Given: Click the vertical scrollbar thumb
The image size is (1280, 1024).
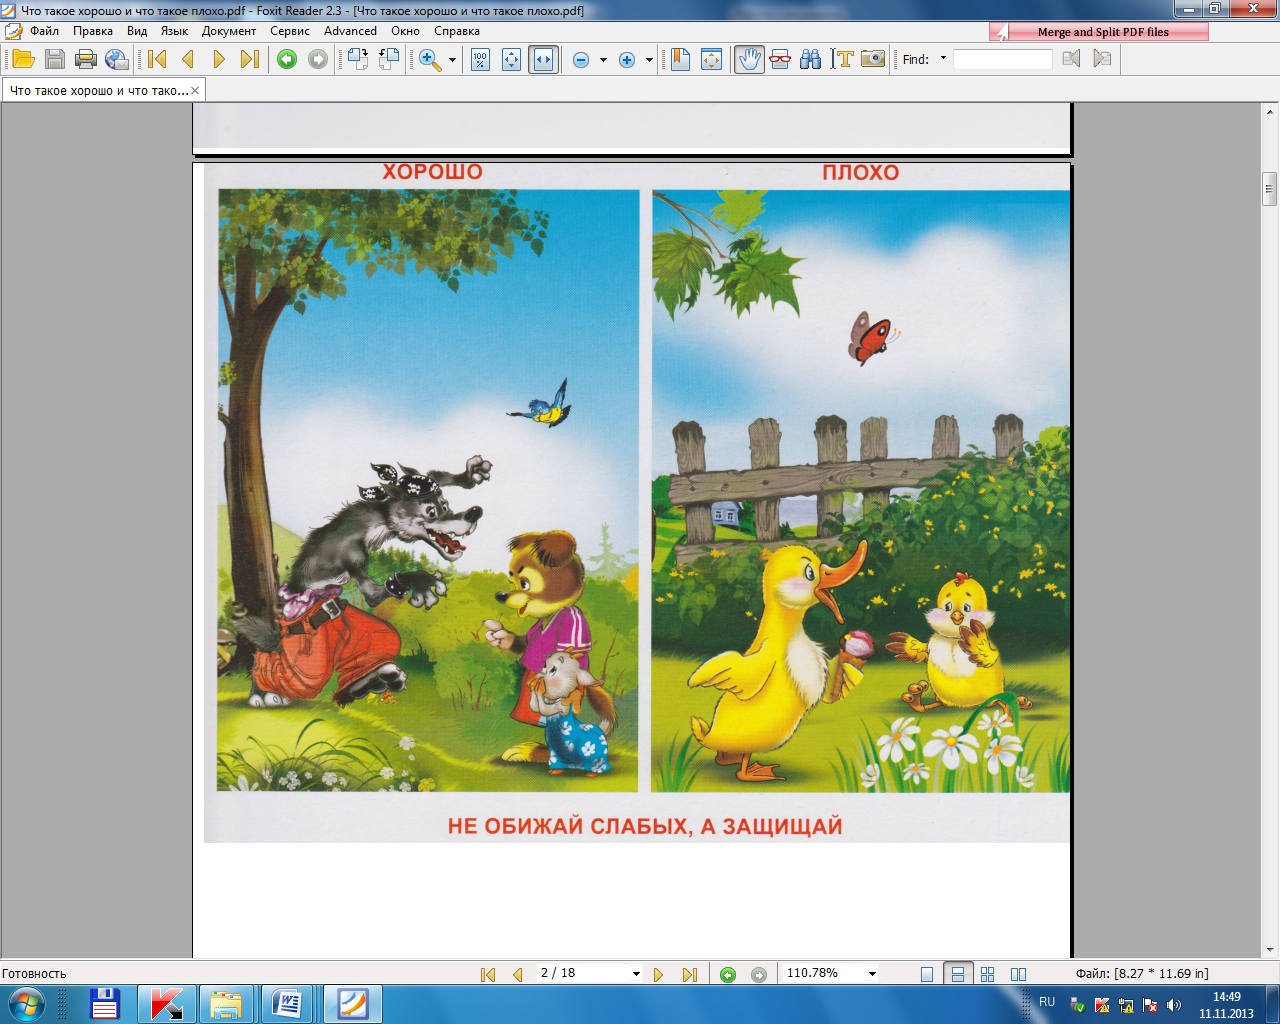Looking at the screenshot, I should click(1270, 188).
